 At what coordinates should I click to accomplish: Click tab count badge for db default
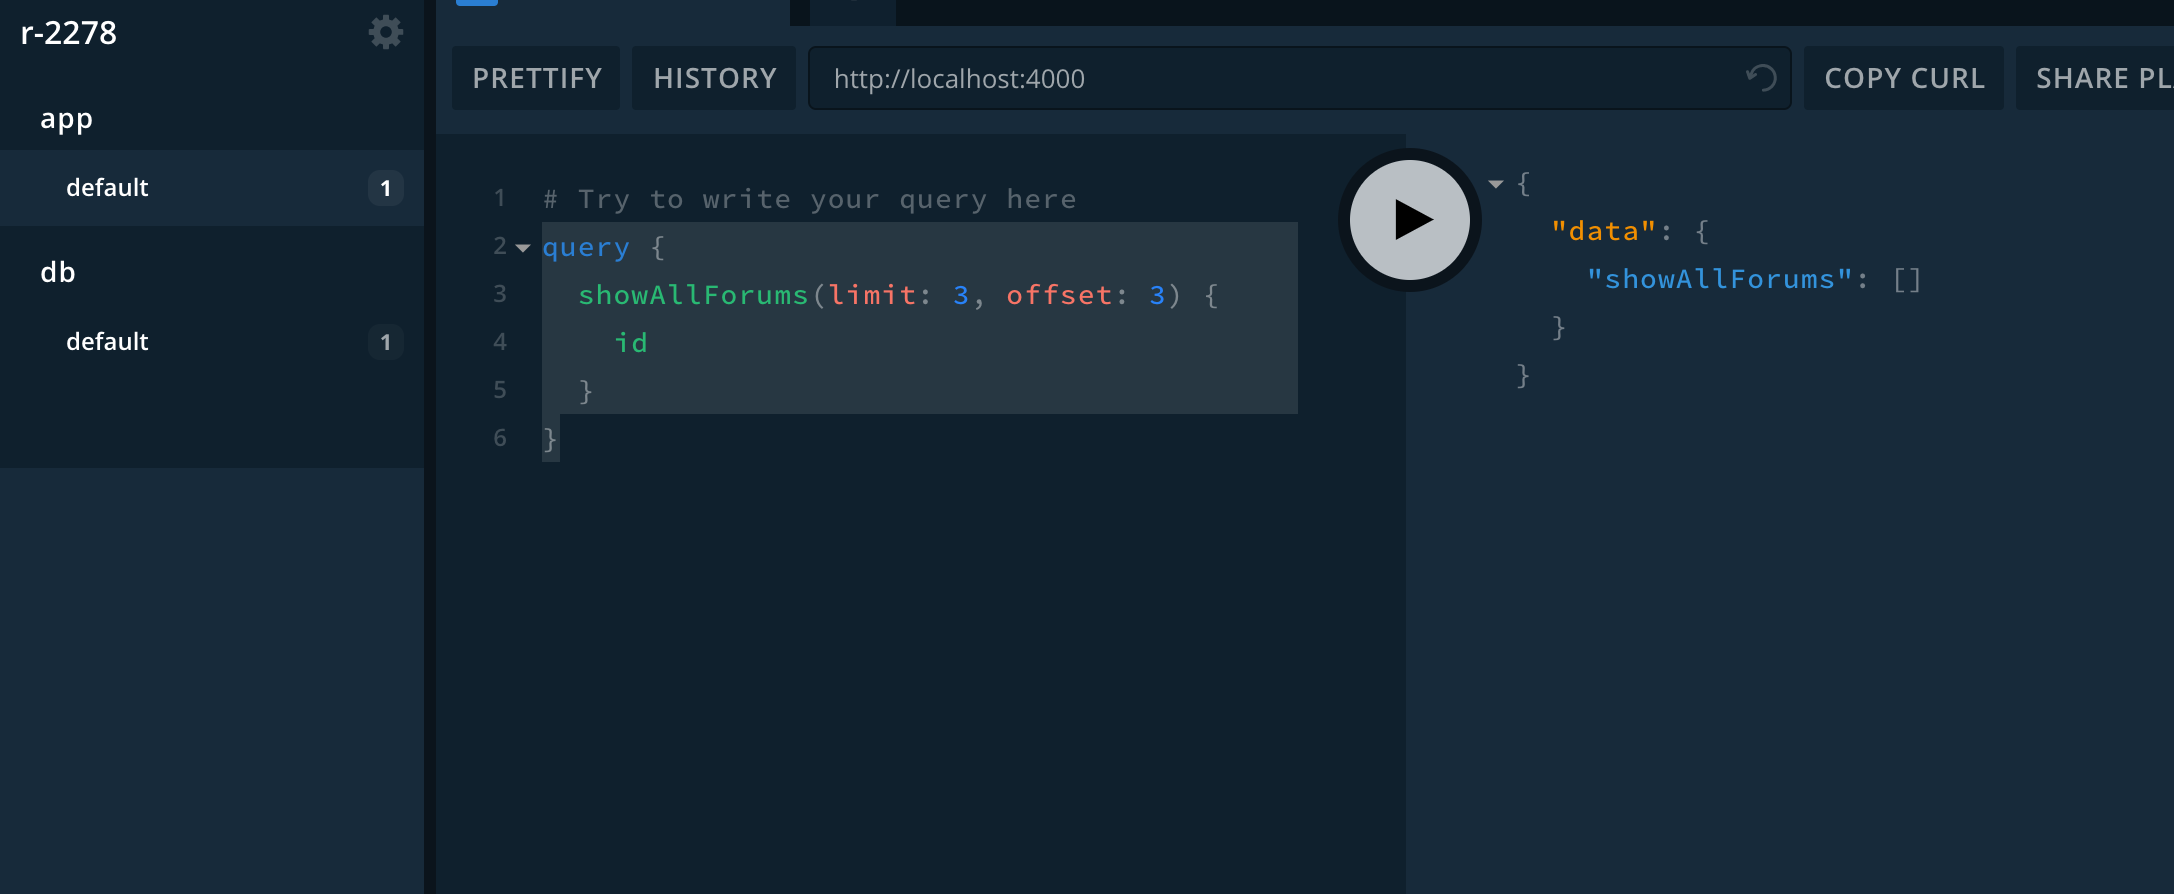(386, 342)
